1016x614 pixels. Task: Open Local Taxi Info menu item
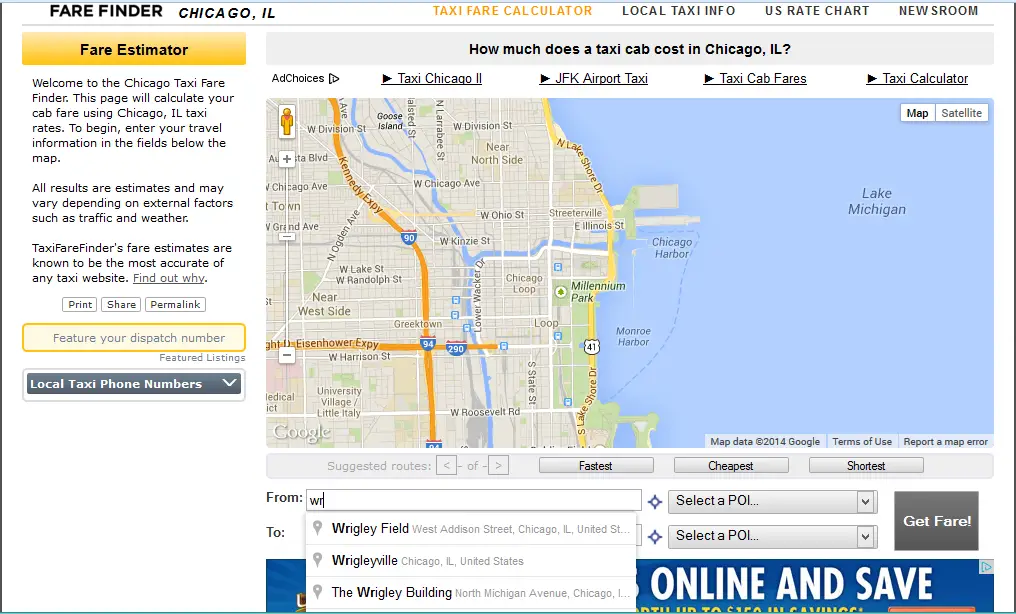[x=678, y=11]
